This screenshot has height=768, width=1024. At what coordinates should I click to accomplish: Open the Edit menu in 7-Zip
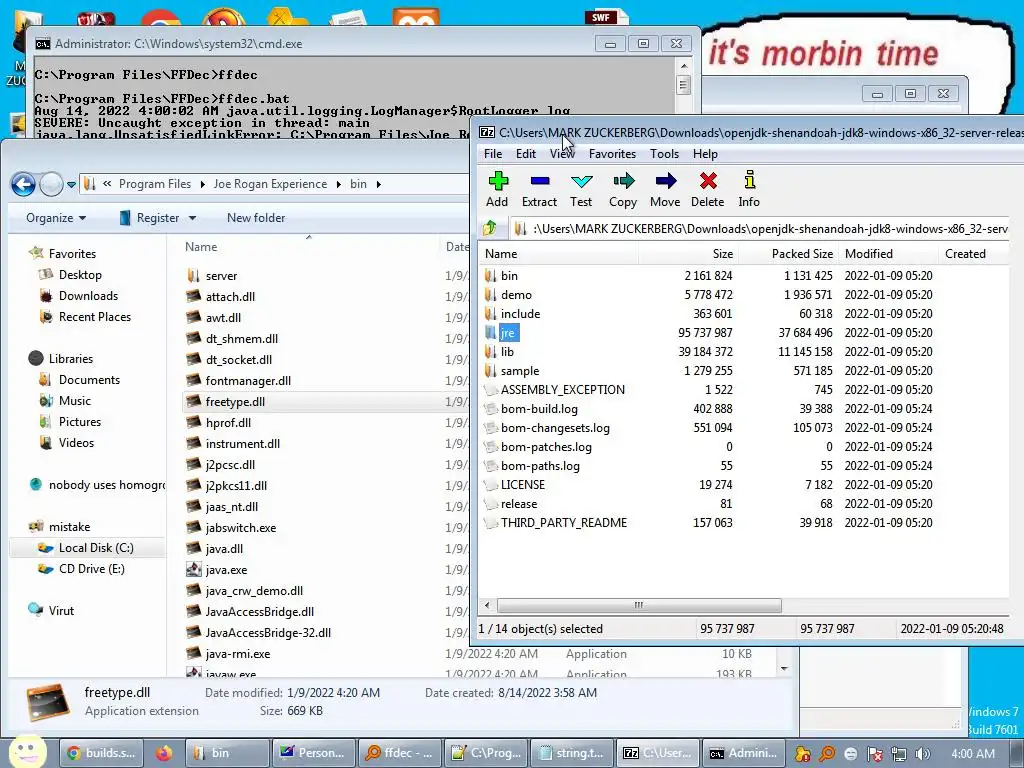pyautogui.click(x=526, y=153)
